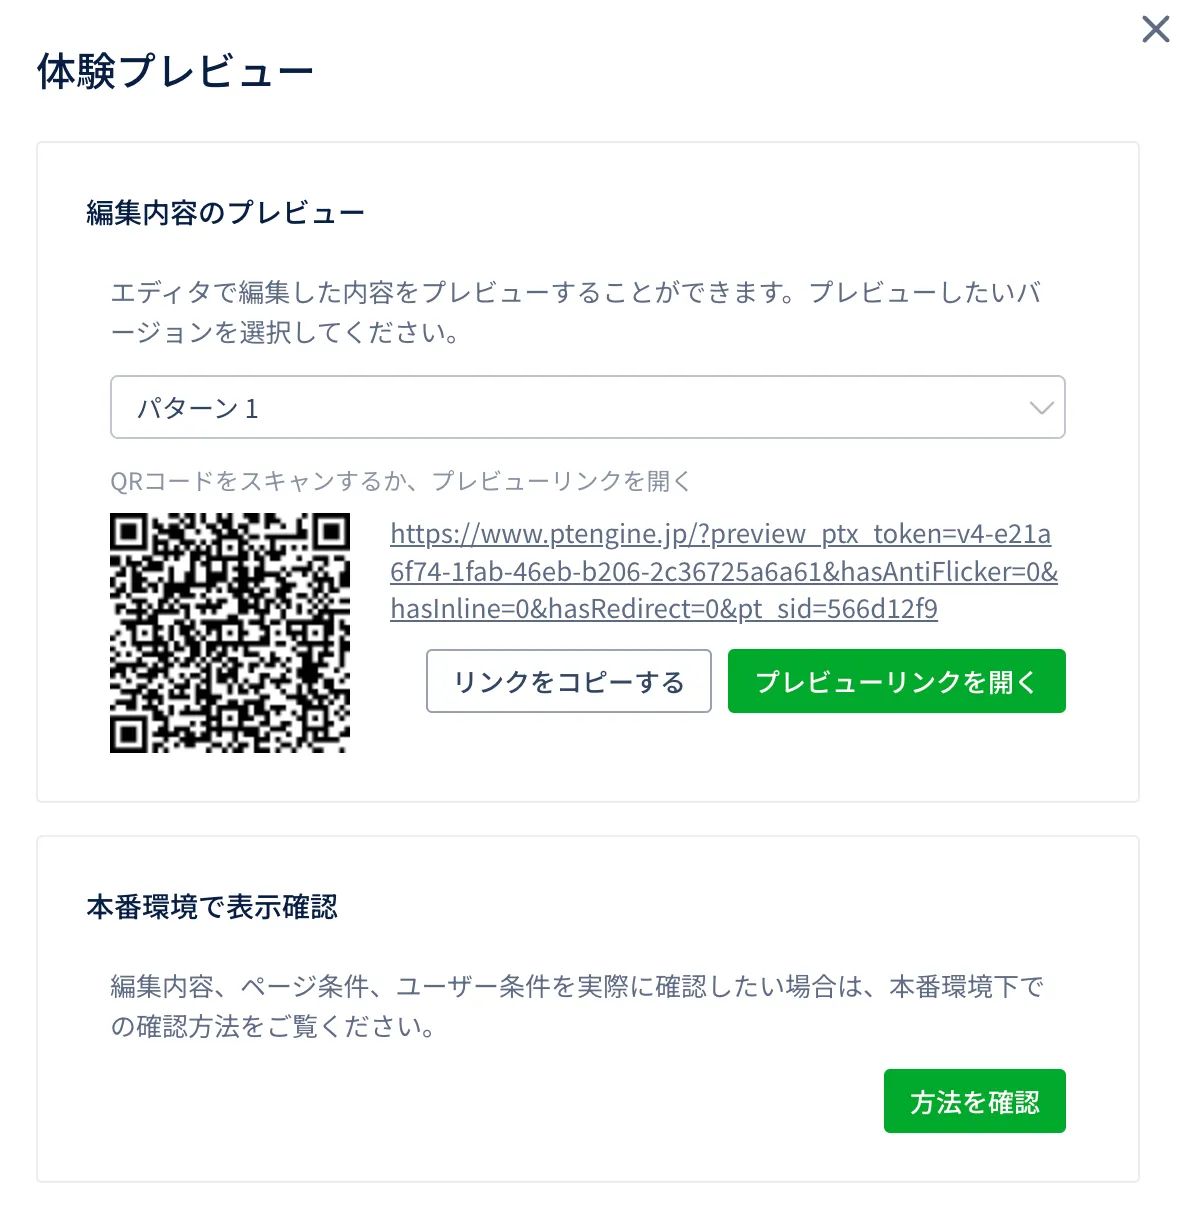Click the chevron arrow of version selector
Image resolution: width=1194 pixels, height=1208 pixels.
(x=1041, y=408)
